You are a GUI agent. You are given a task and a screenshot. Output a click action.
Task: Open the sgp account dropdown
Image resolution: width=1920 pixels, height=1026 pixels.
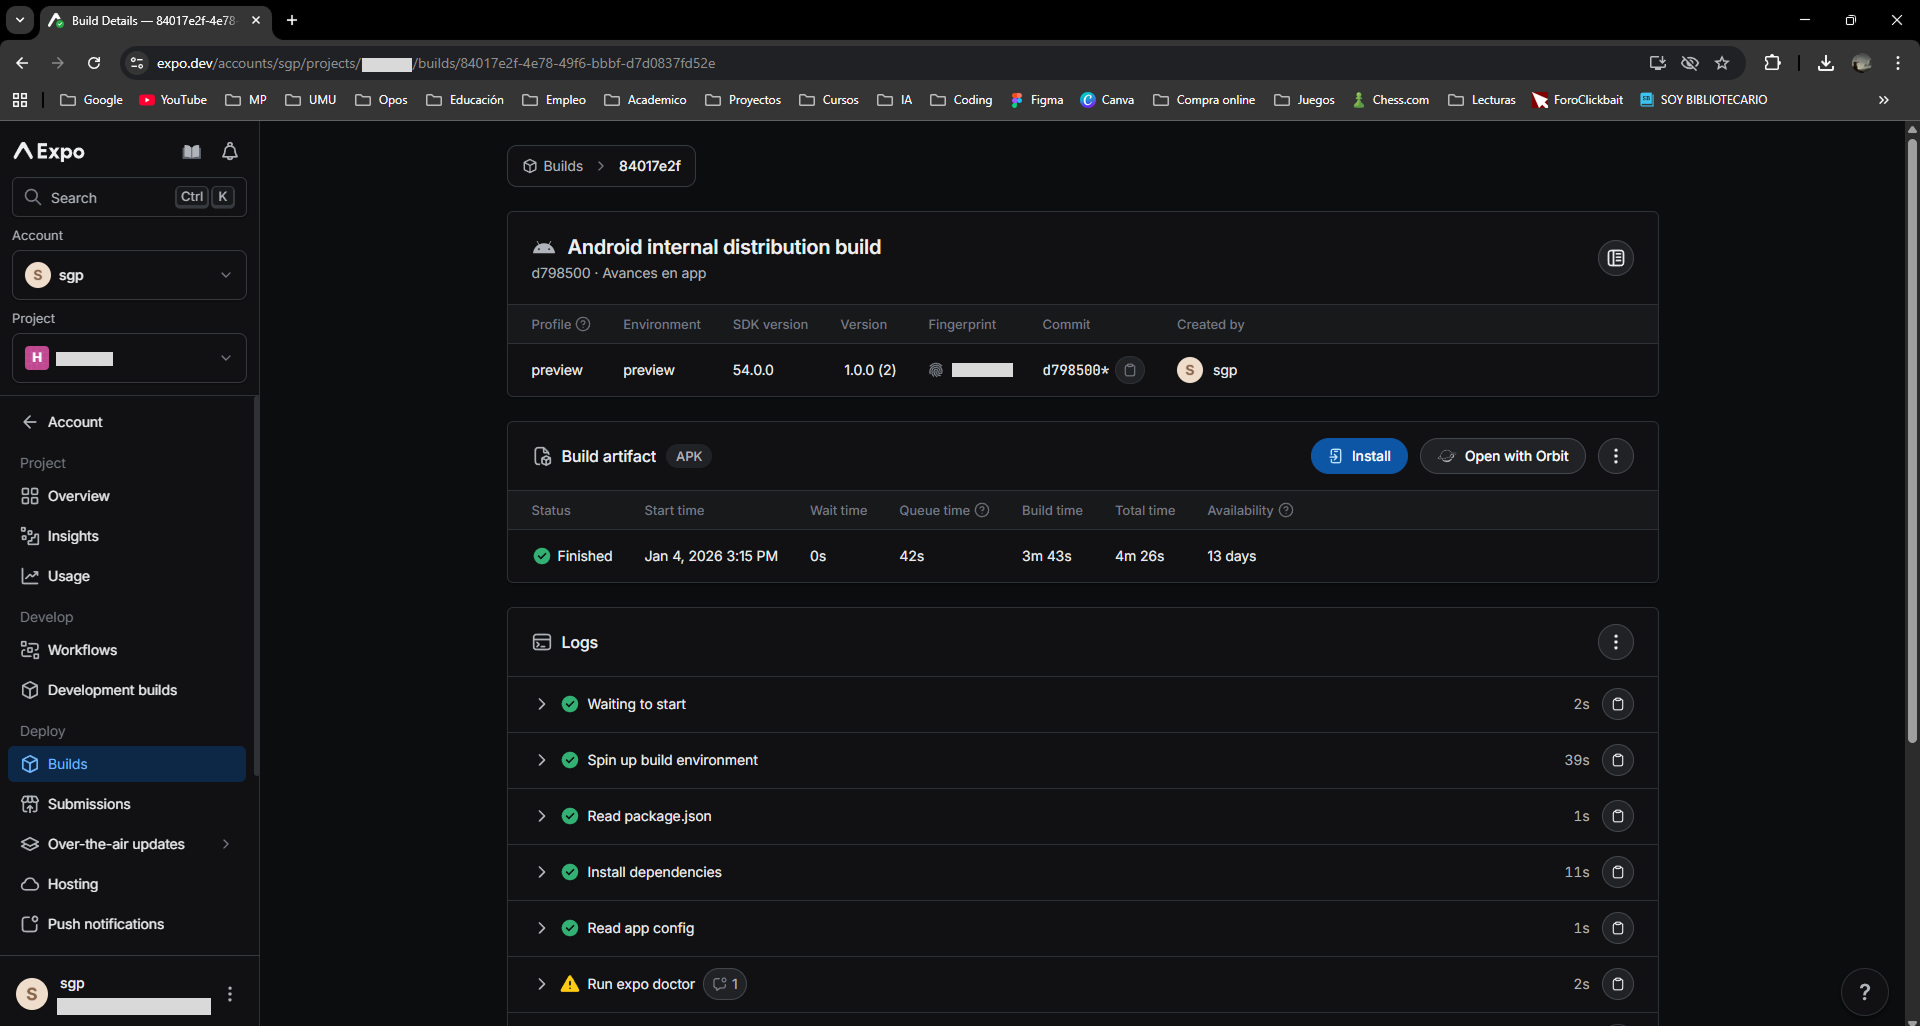point(129,275)
